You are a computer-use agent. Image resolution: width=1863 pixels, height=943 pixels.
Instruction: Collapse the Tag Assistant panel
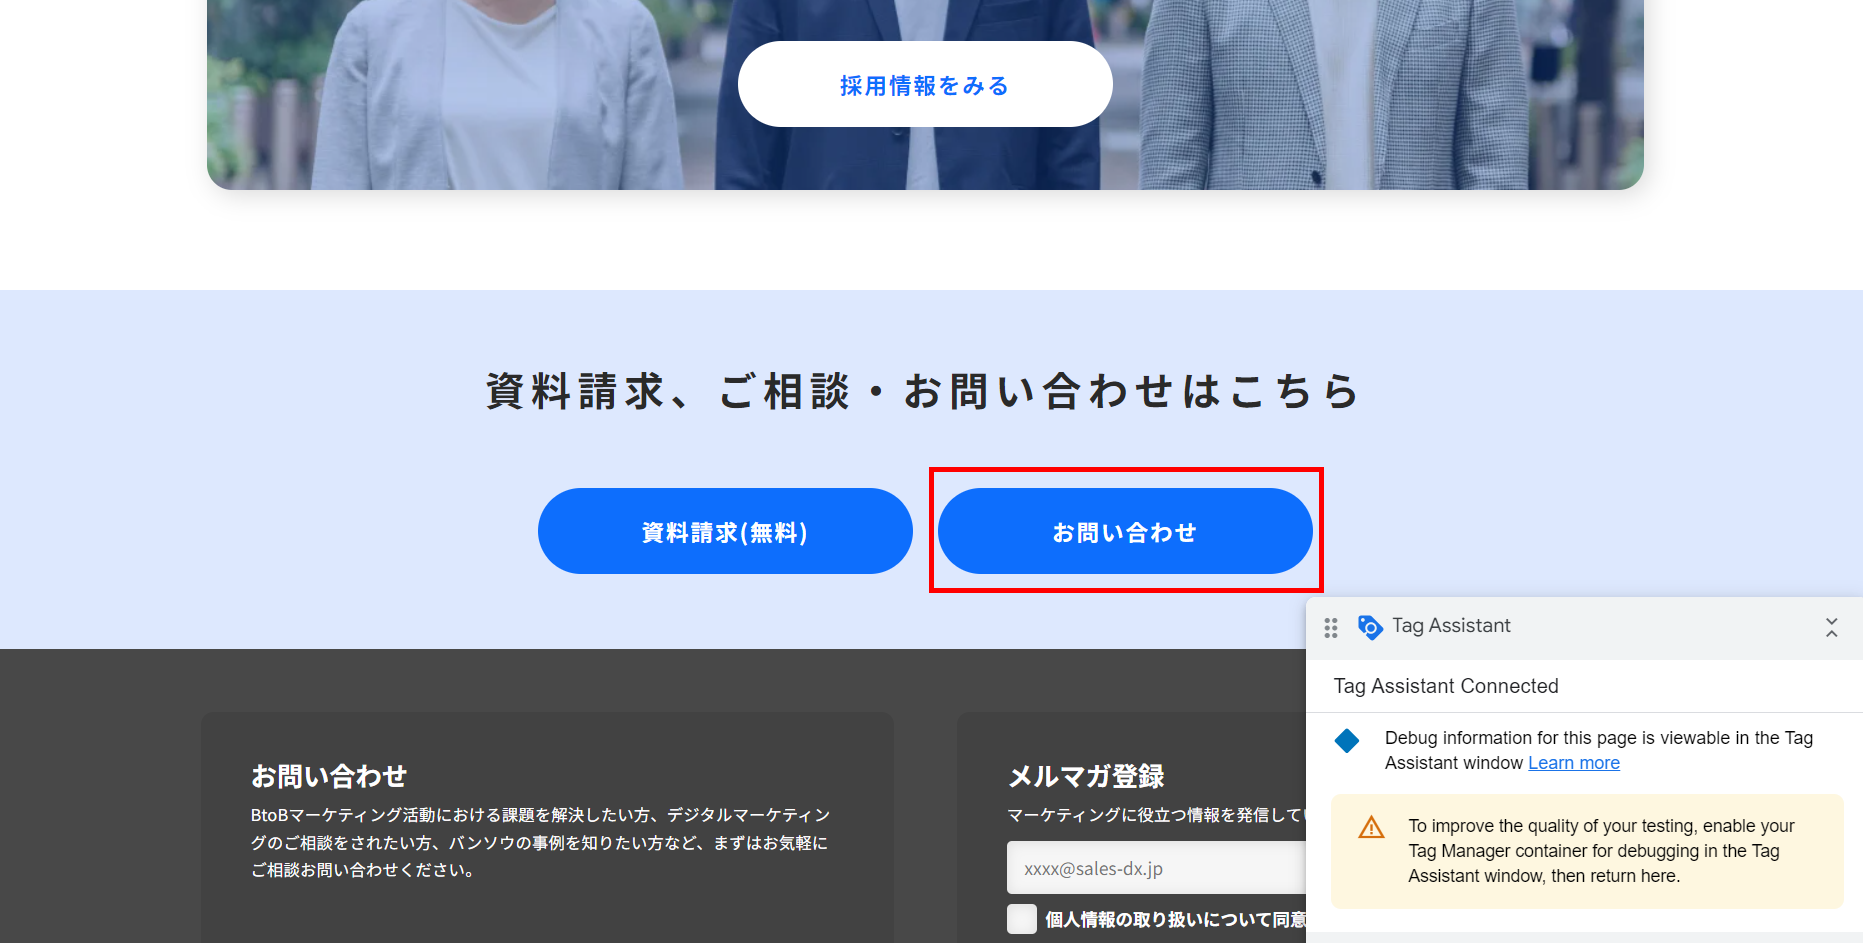click(1831, 627)
